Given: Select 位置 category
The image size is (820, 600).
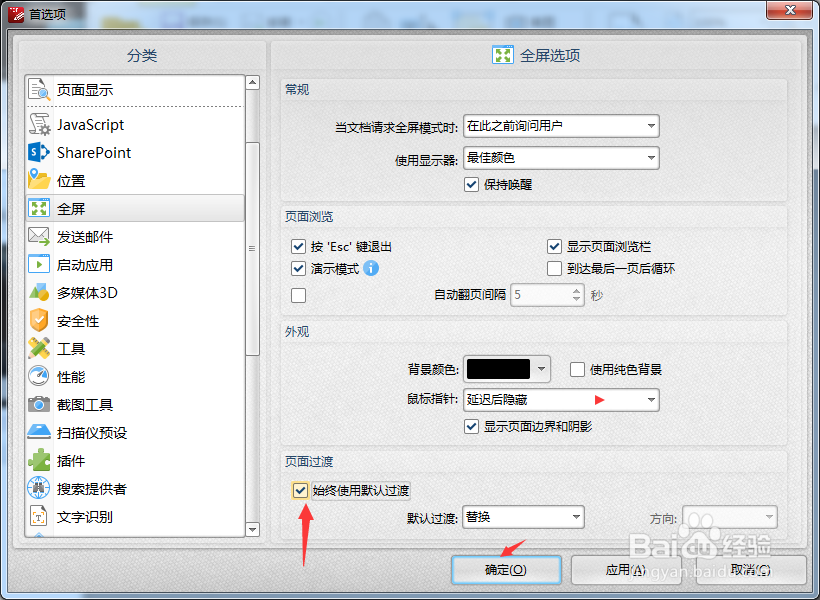Looking at the screenshot, I should click(135, 180).
